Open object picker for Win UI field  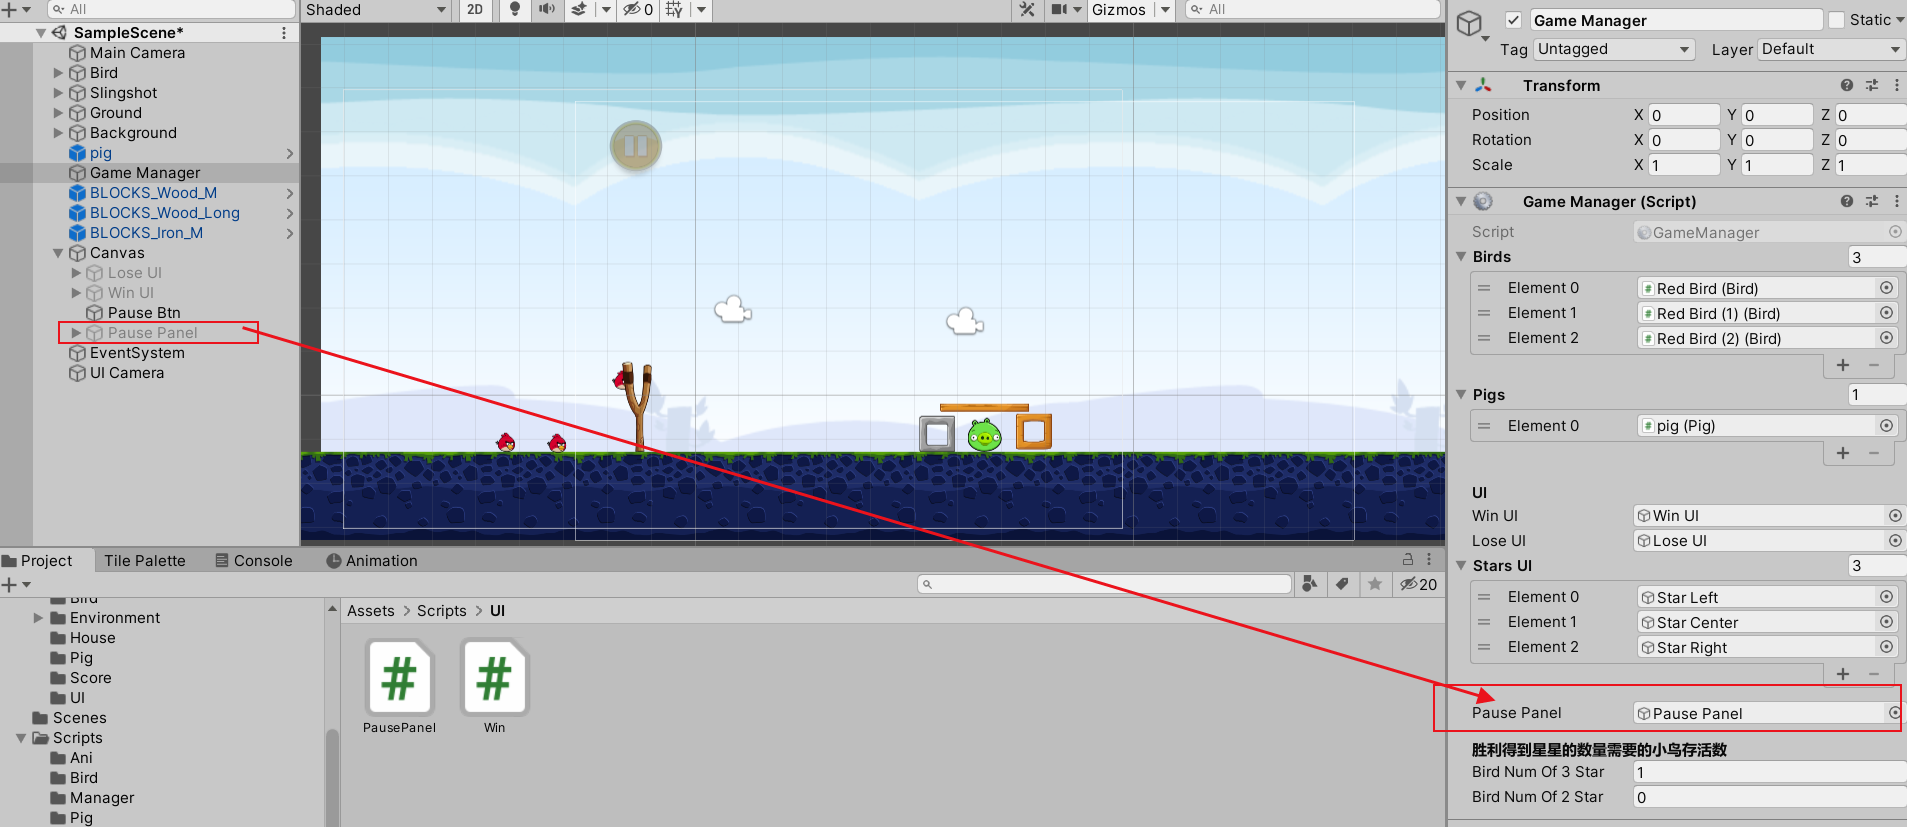[x=1894, y=516]
